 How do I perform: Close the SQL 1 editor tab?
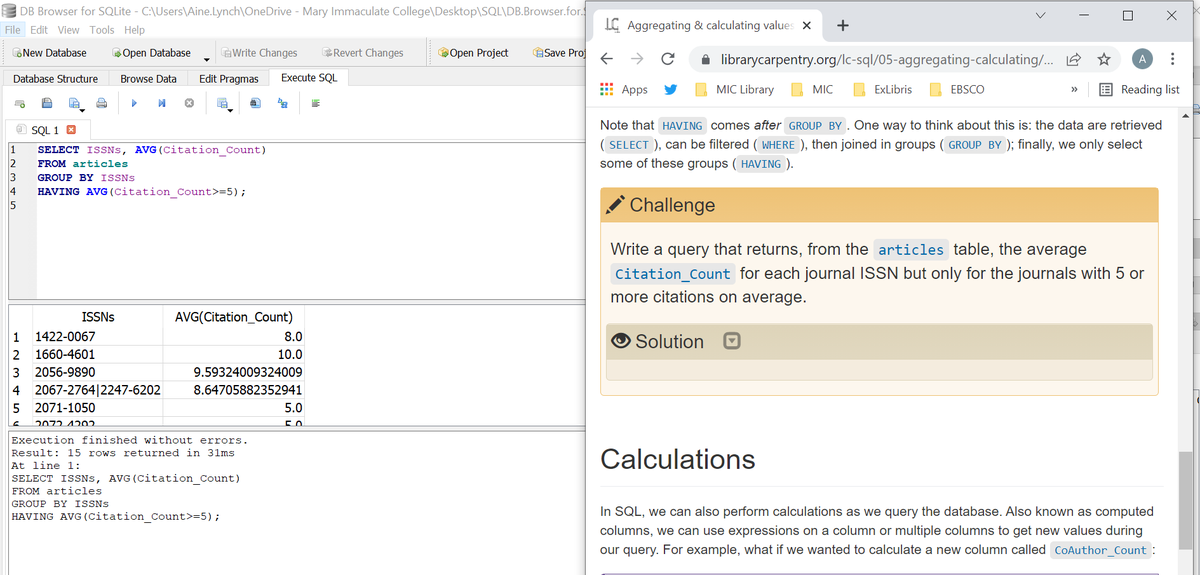[71, 131]
